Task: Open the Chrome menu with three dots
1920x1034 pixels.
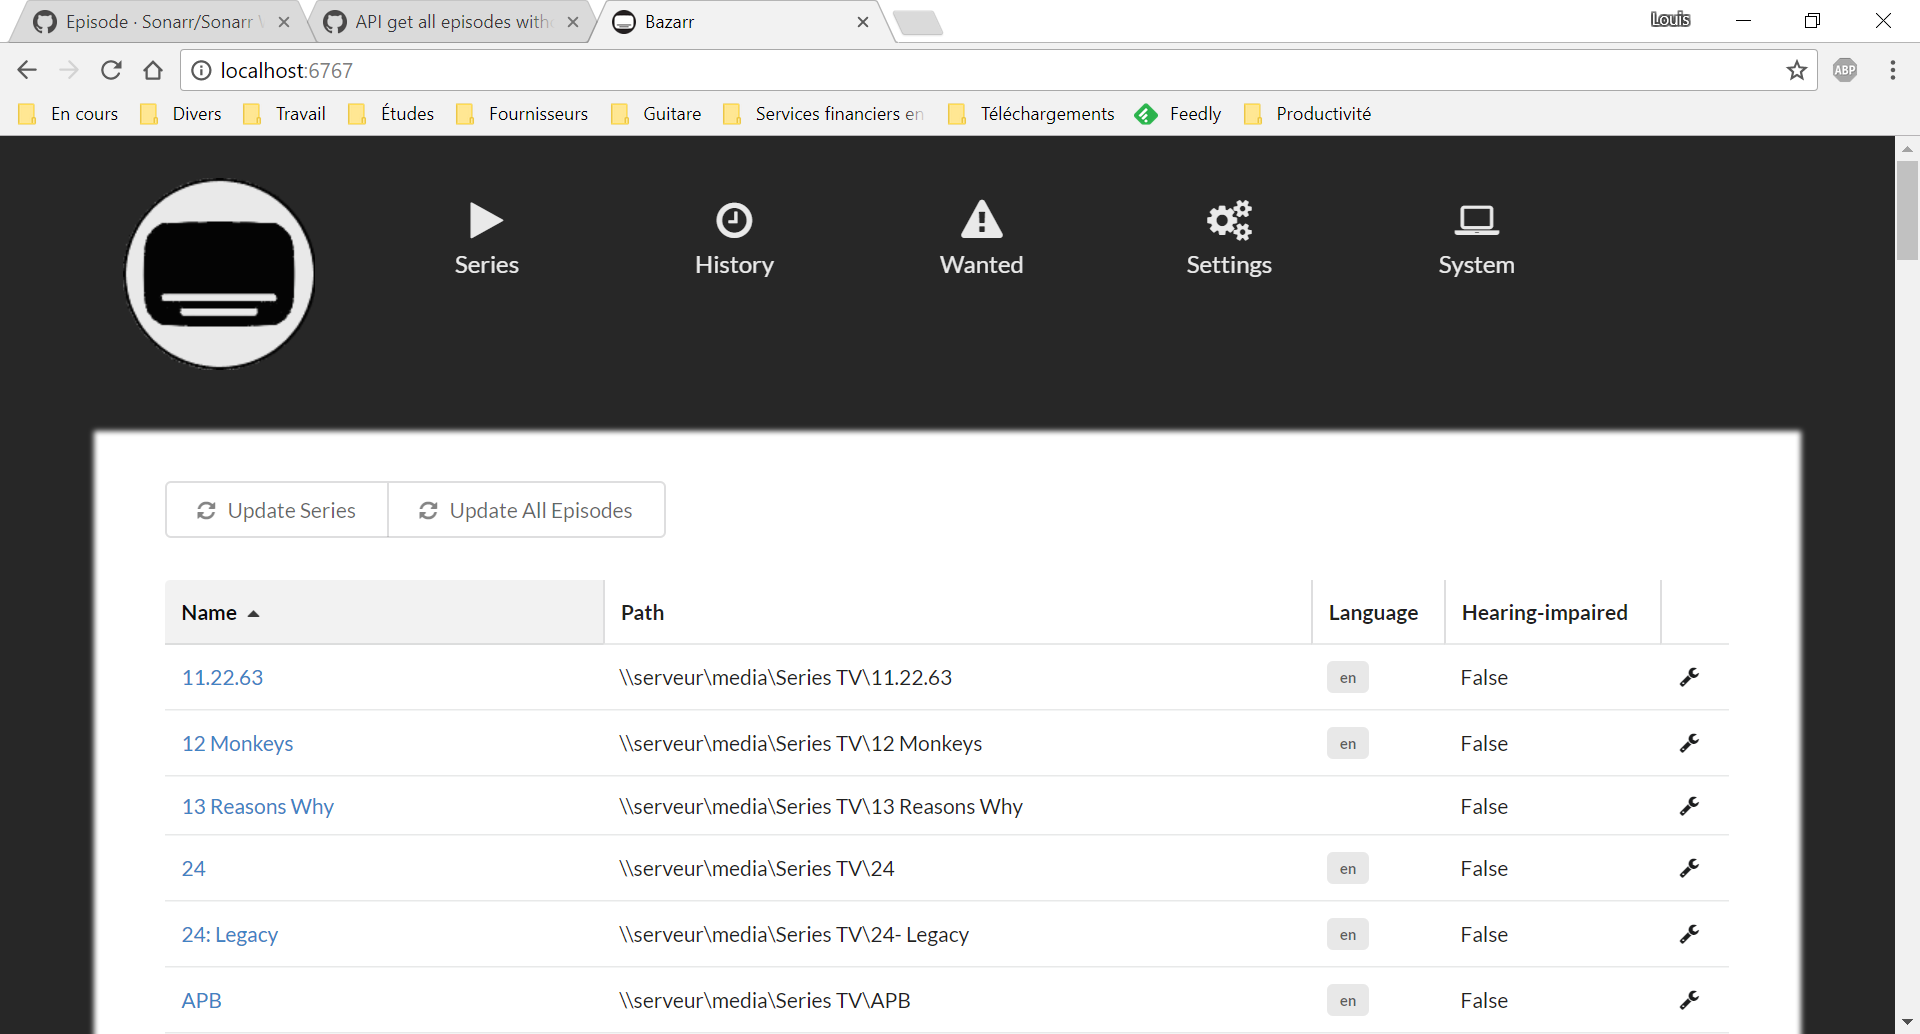Action: click(x=1892, y=70)
